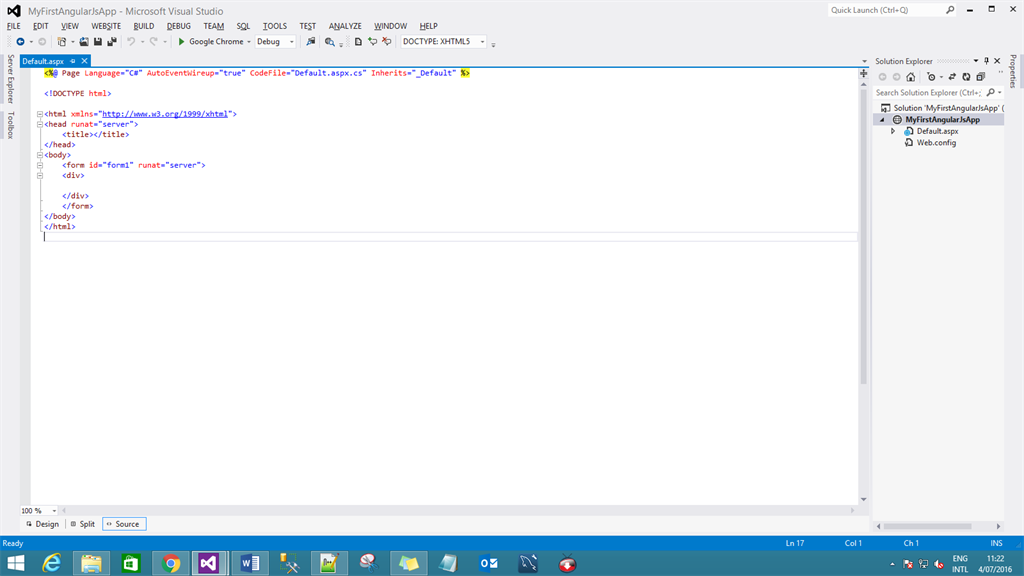Screen dimensions: 1024x576
Task: Toggle pin on Default.aspx tab
Action: pyautogui.click(x=72, y=61)
